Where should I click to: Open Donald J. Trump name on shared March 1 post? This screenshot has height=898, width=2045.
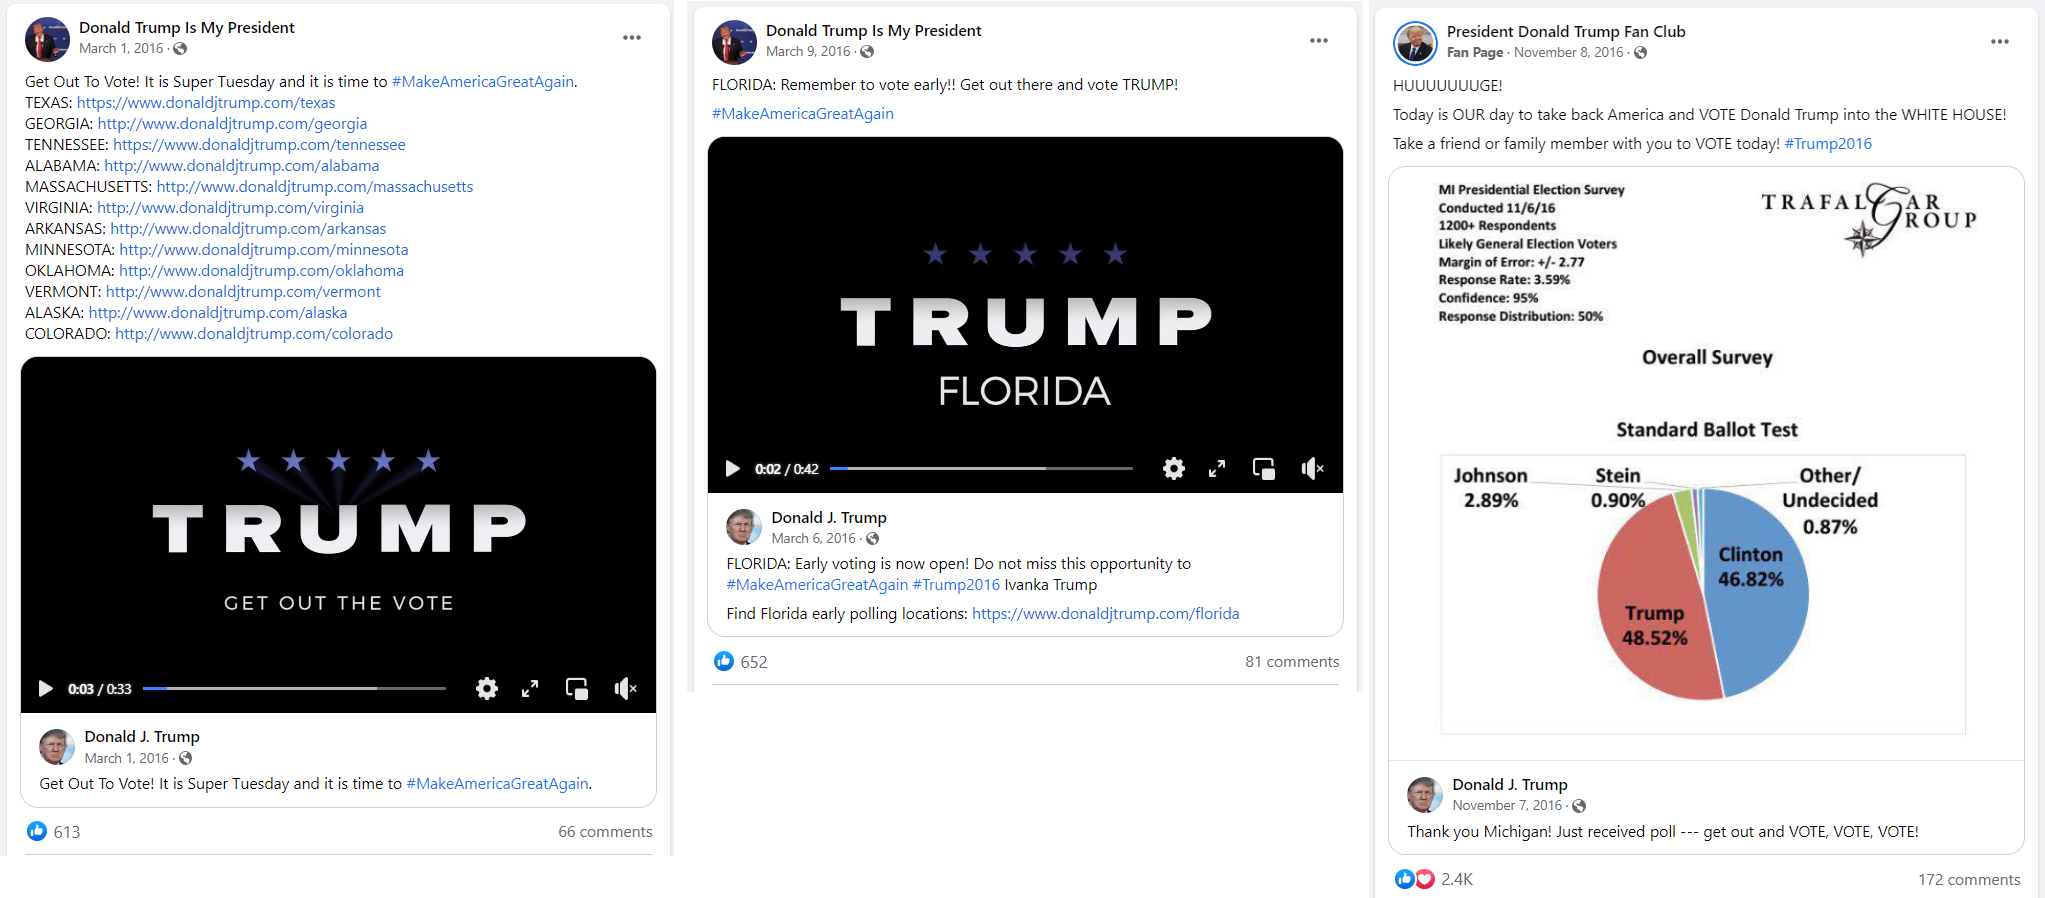142,737
